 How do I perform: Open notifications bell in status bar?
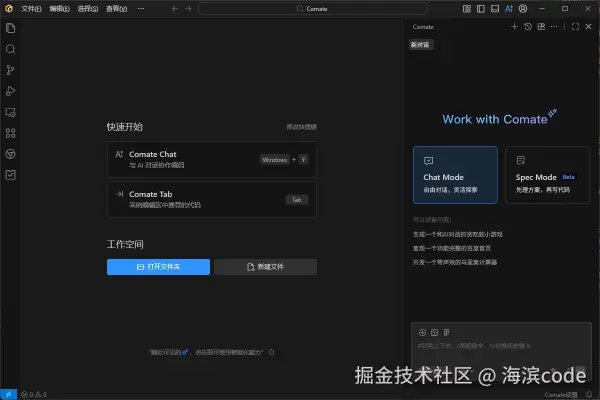[589, 394]
